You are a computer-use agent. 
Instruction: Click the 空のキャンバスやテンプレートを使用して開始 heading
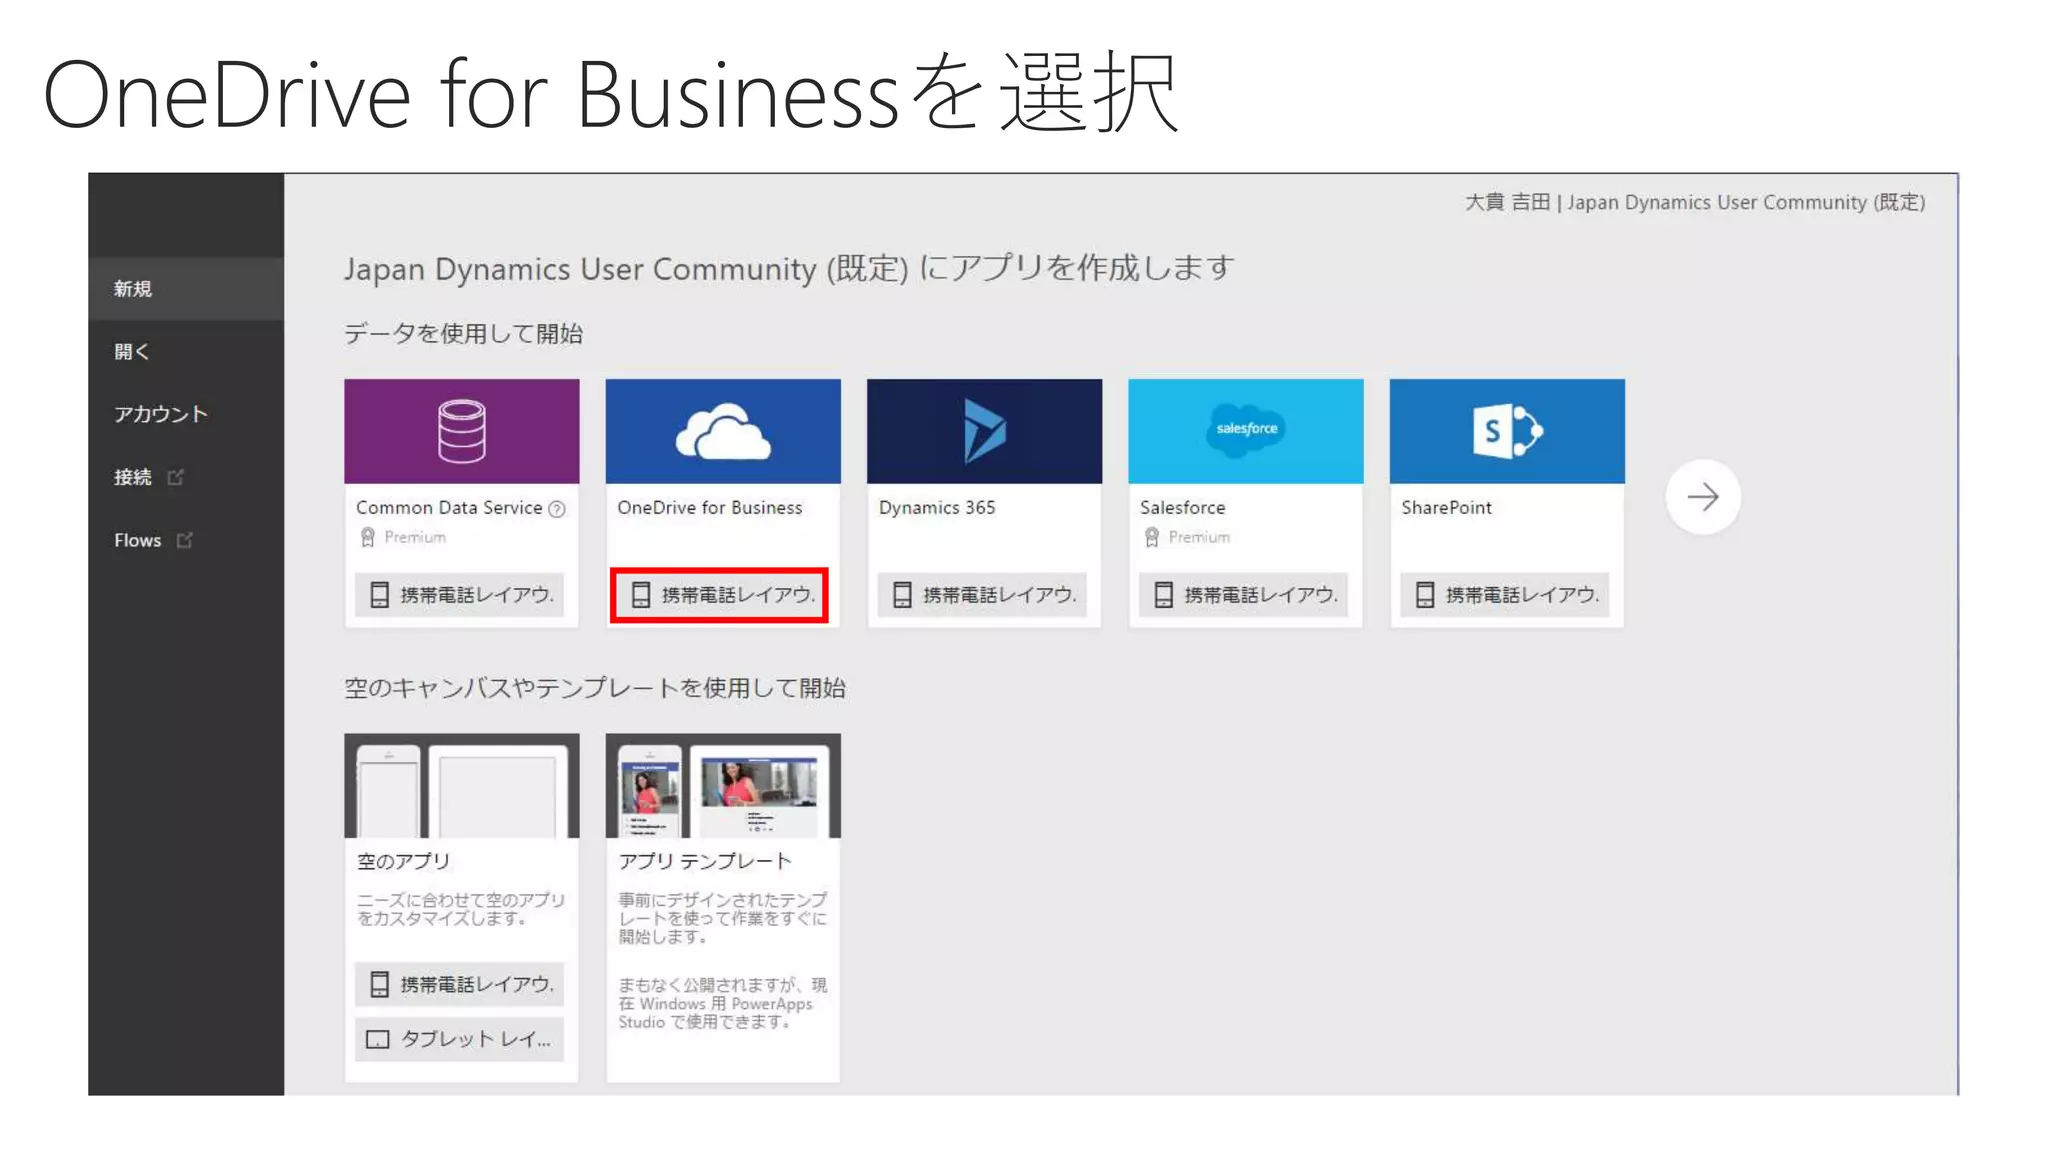595,689
